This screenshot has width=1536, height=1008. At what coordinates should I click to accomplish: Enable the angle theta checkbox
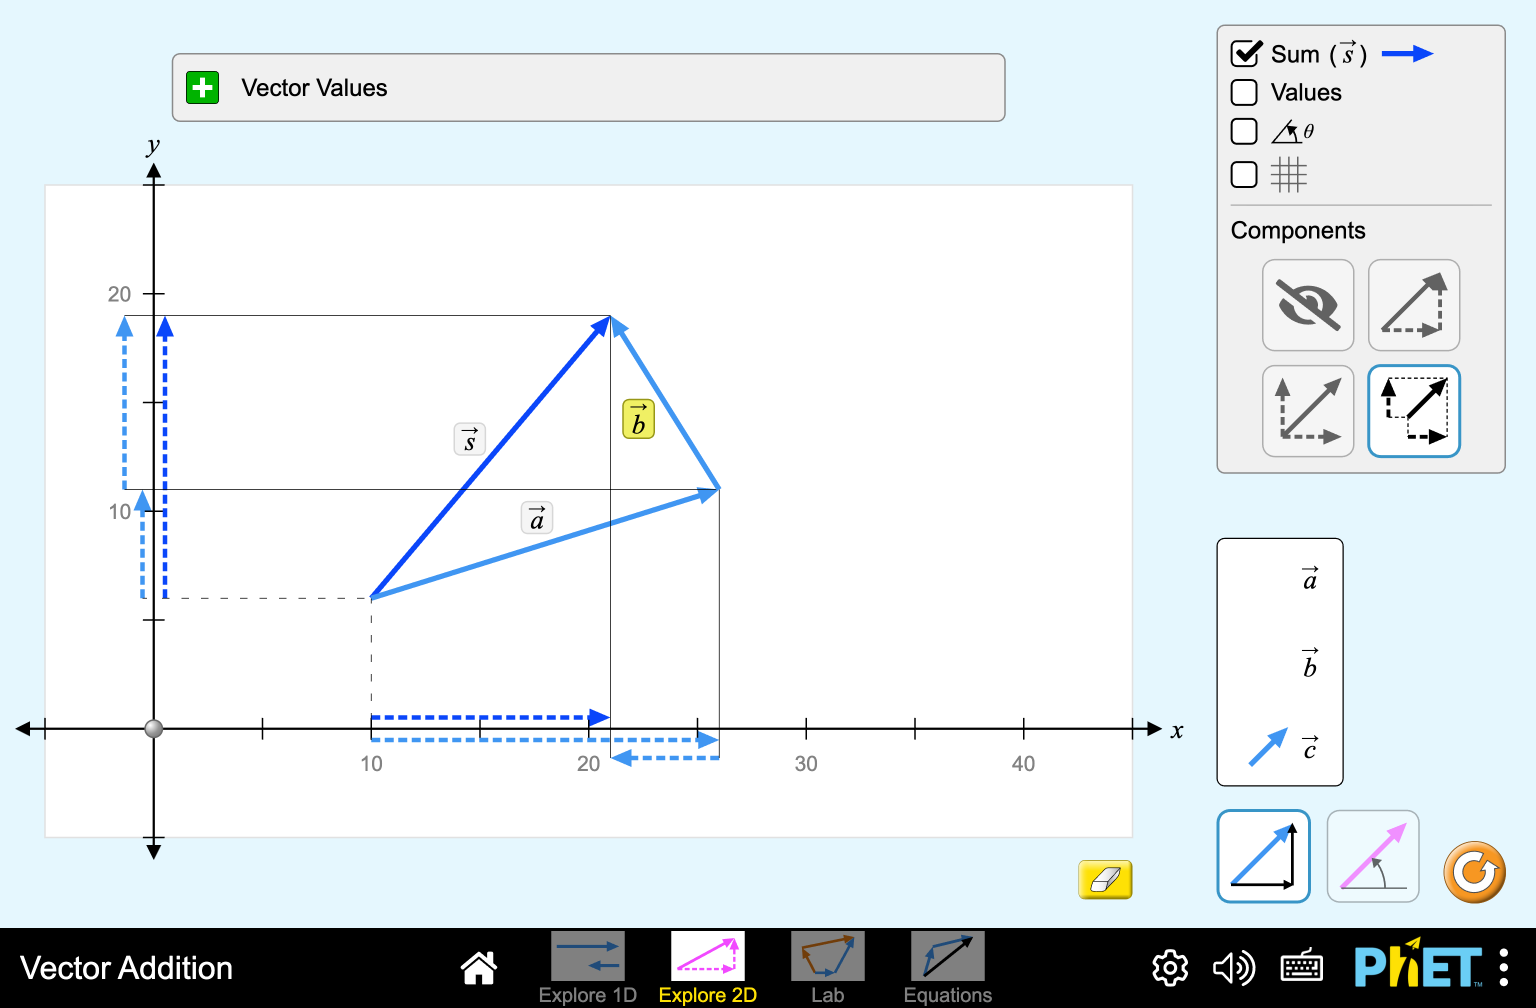point(1244,132)
